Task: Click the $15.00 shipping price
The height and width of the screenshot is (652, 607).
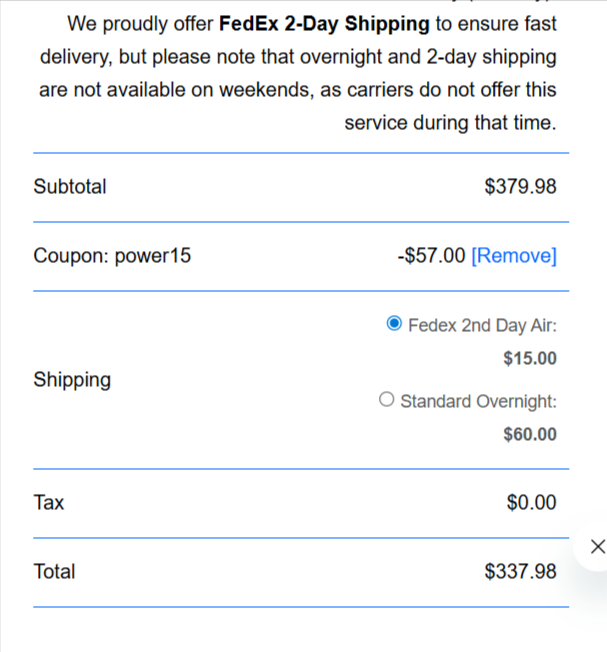Action: [530, 359]
